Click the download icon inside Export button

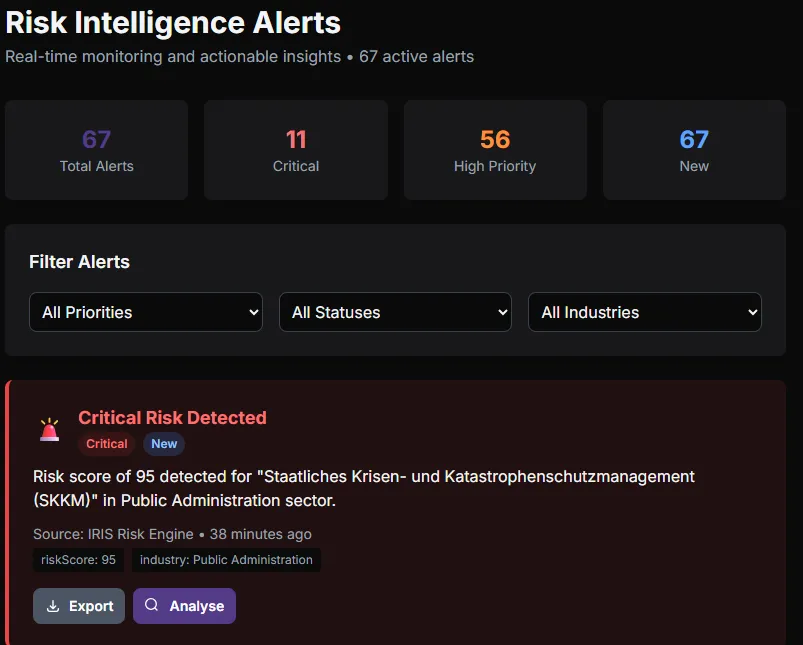[x=53, y=606]
